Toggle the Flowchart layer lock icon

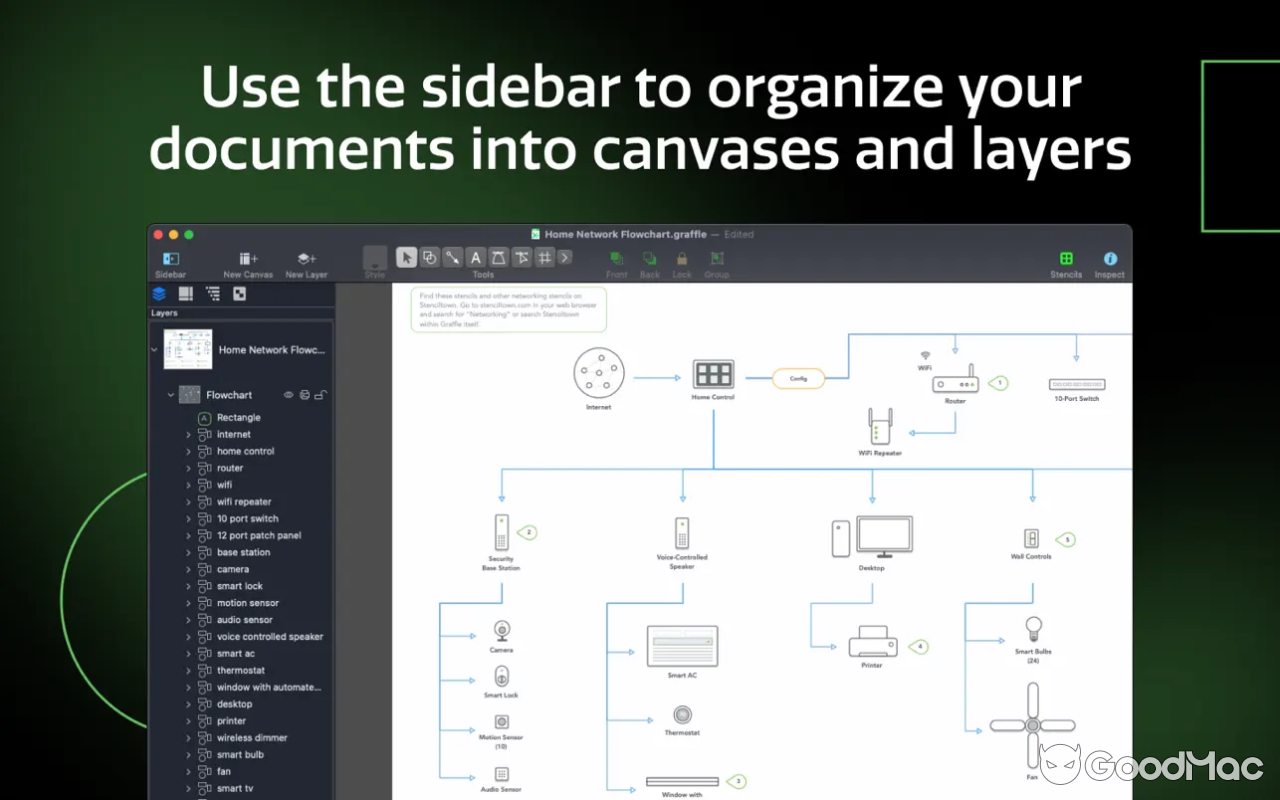tap(320, 395)
